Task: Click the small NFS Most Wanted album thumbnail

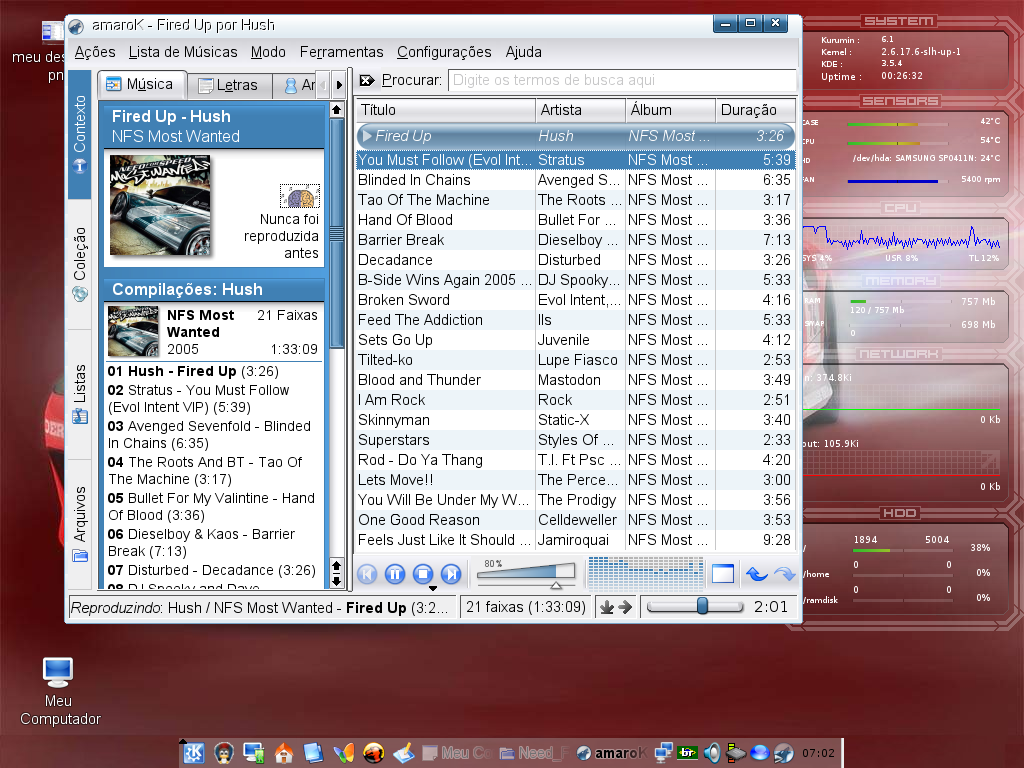Action: point(133,331)
